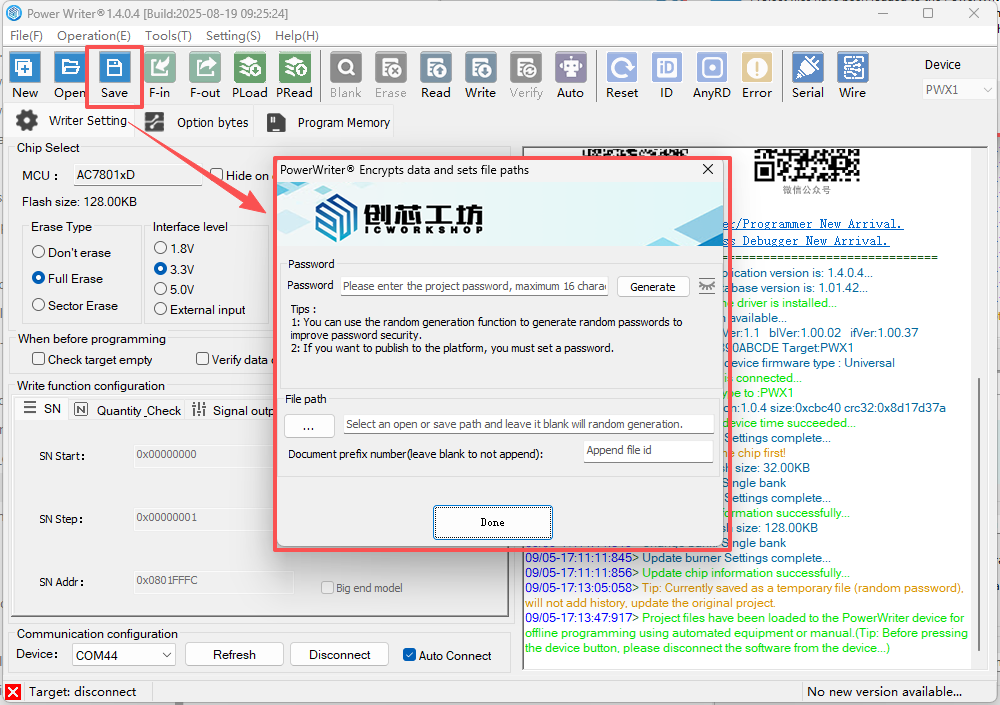Click the Disconnect button
Screen dimensions: 1000x705
[339, 655]
